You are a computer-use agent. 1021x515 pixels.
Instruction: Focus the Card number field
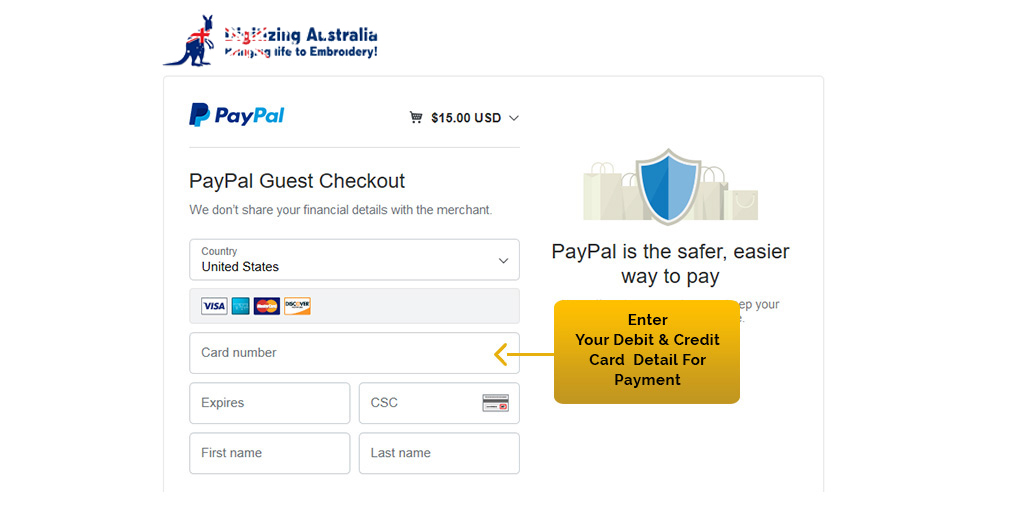(x=340, y=353)
